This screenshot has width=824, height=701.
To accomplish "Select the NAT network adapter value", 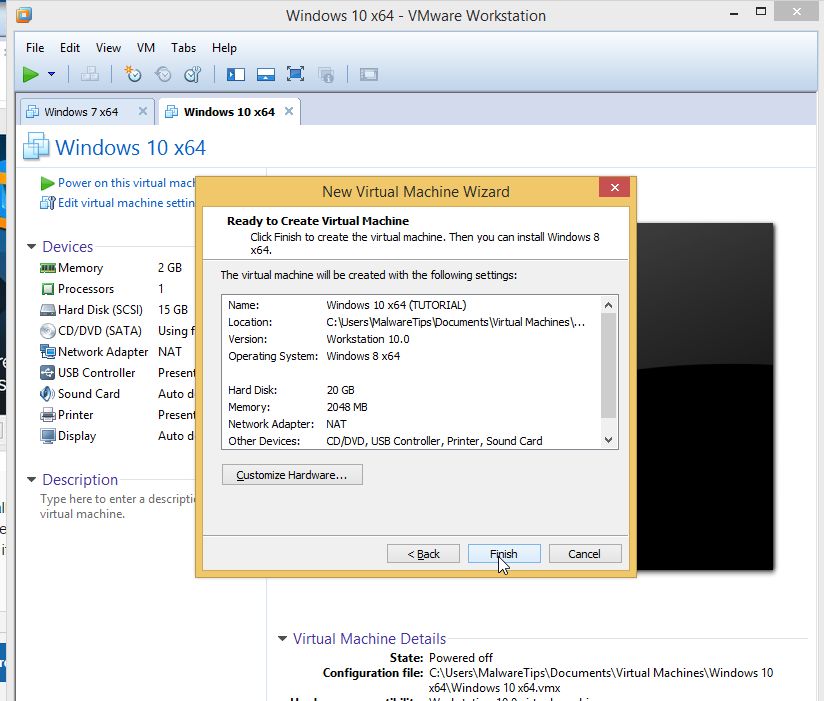I will tap(170, 352).
